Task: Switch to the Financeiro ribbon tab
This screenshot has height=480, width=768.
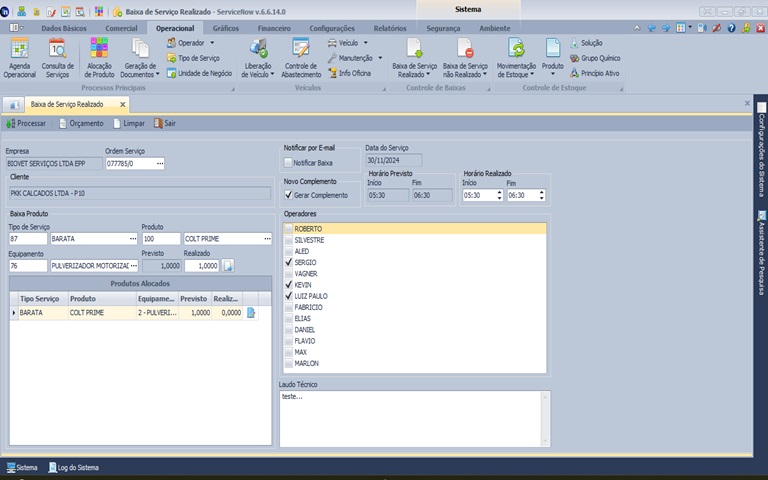Action: point(275,29)
